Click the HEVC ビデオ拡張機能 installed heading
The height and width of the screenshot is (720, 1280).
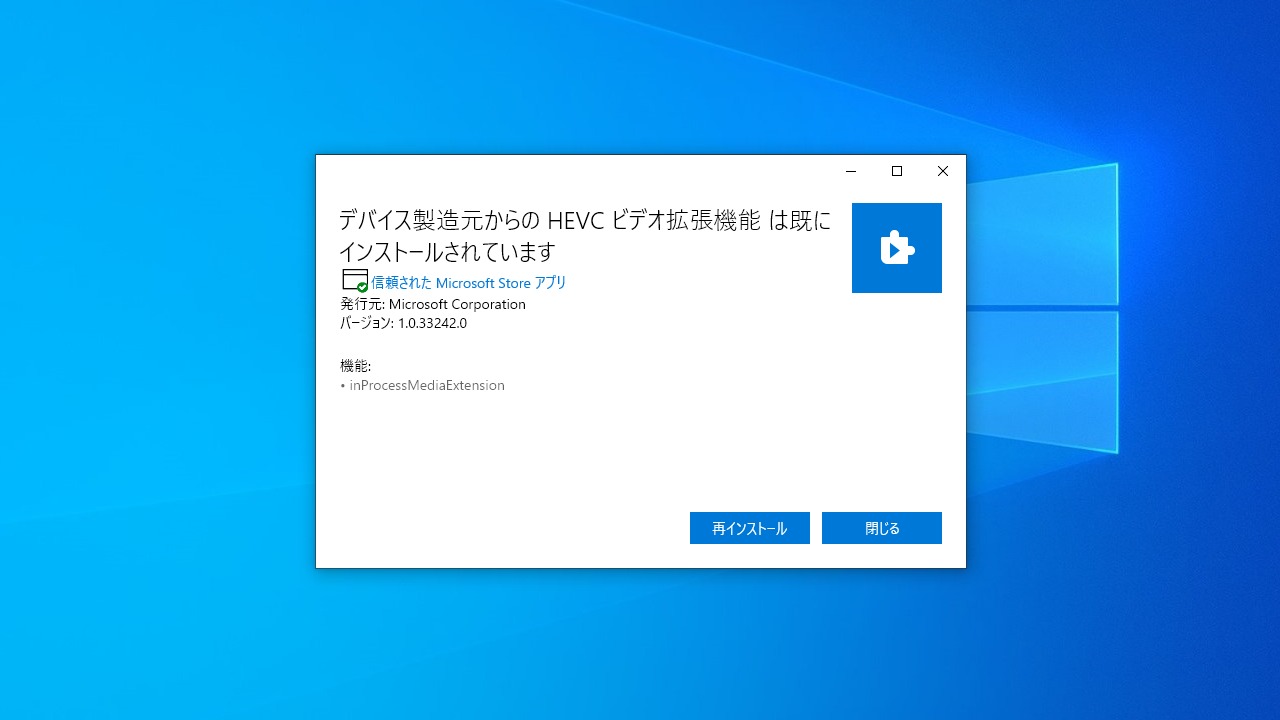point(585,235)
